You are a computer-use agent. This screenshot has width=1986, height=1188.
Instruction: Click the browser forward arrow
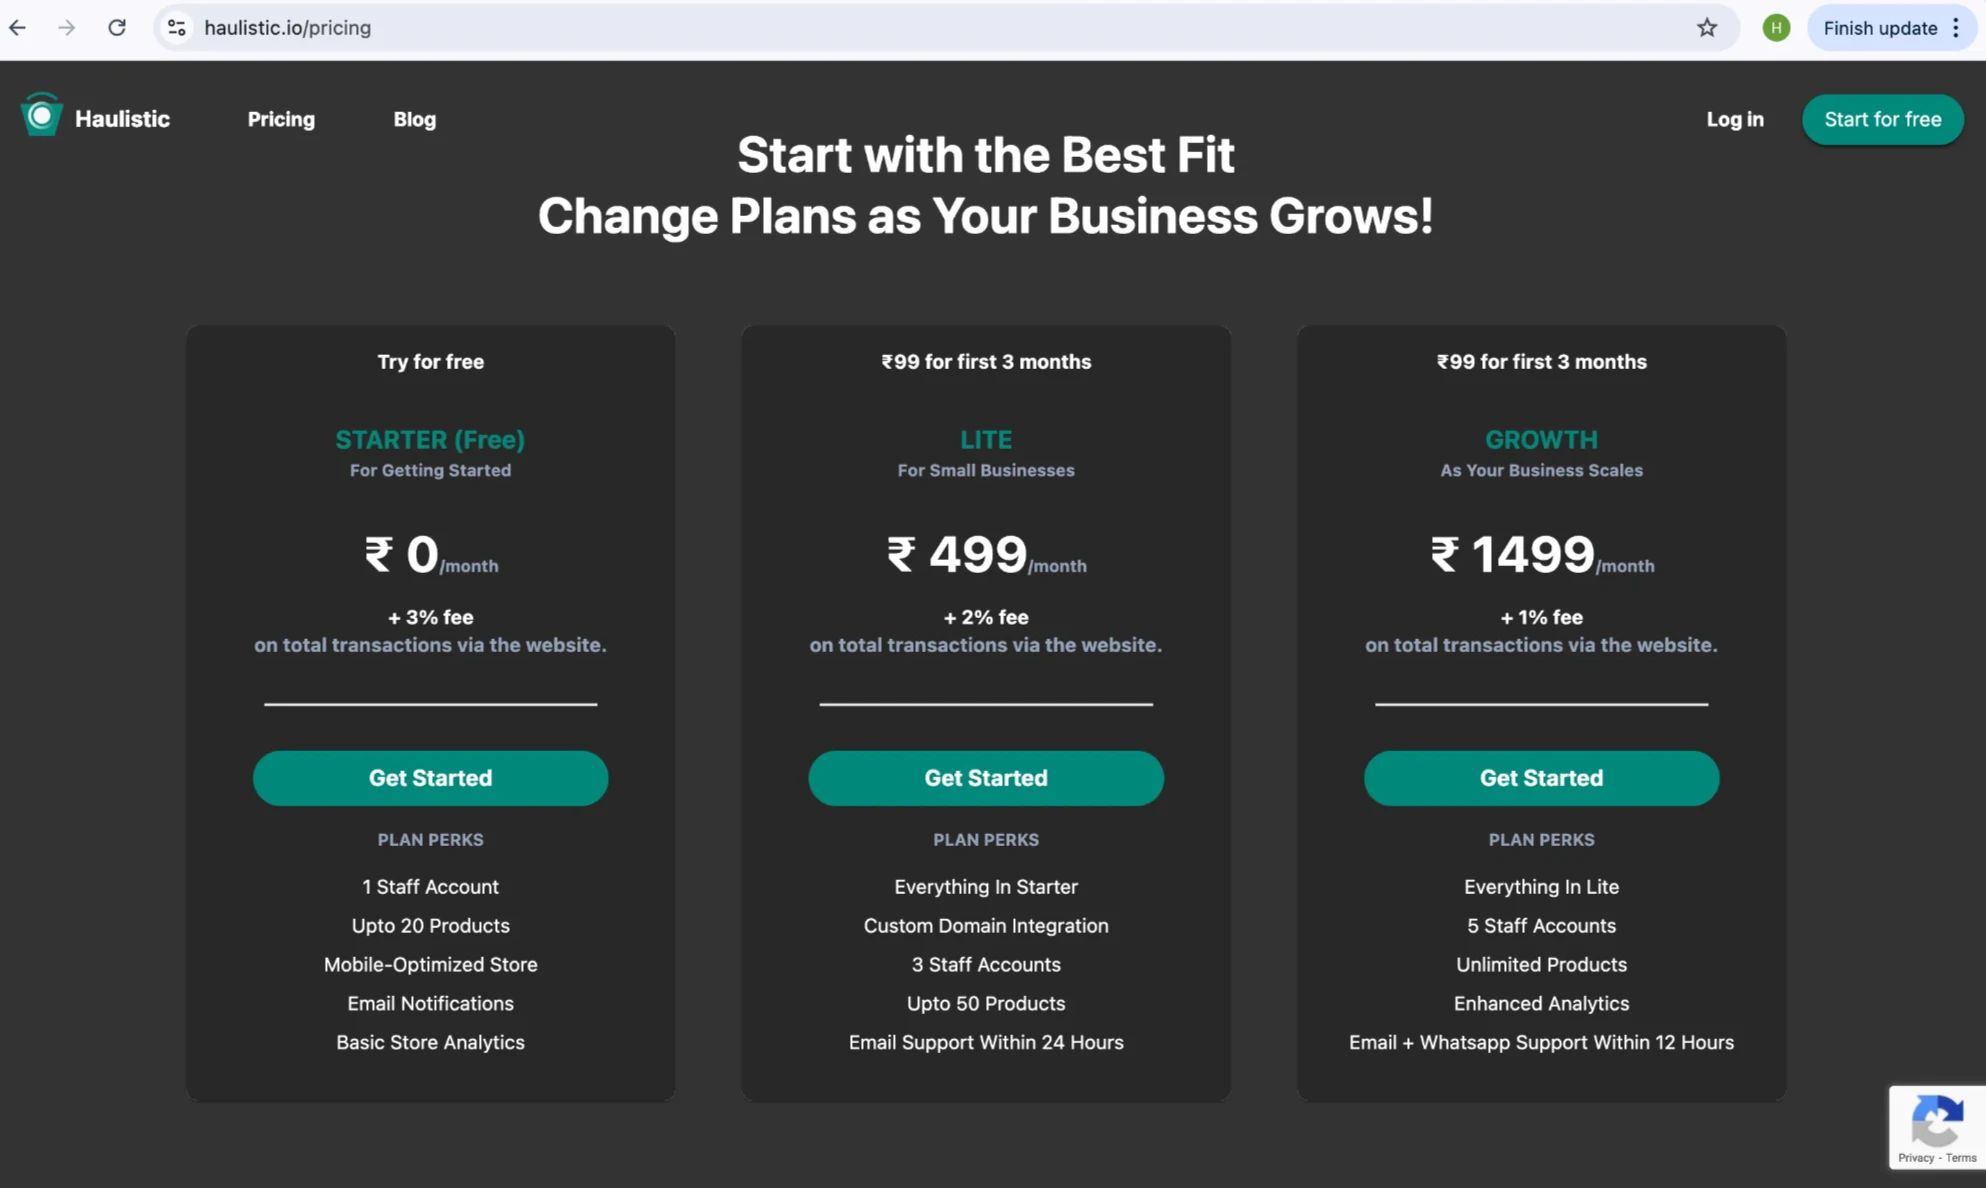(x=67, y=28)
